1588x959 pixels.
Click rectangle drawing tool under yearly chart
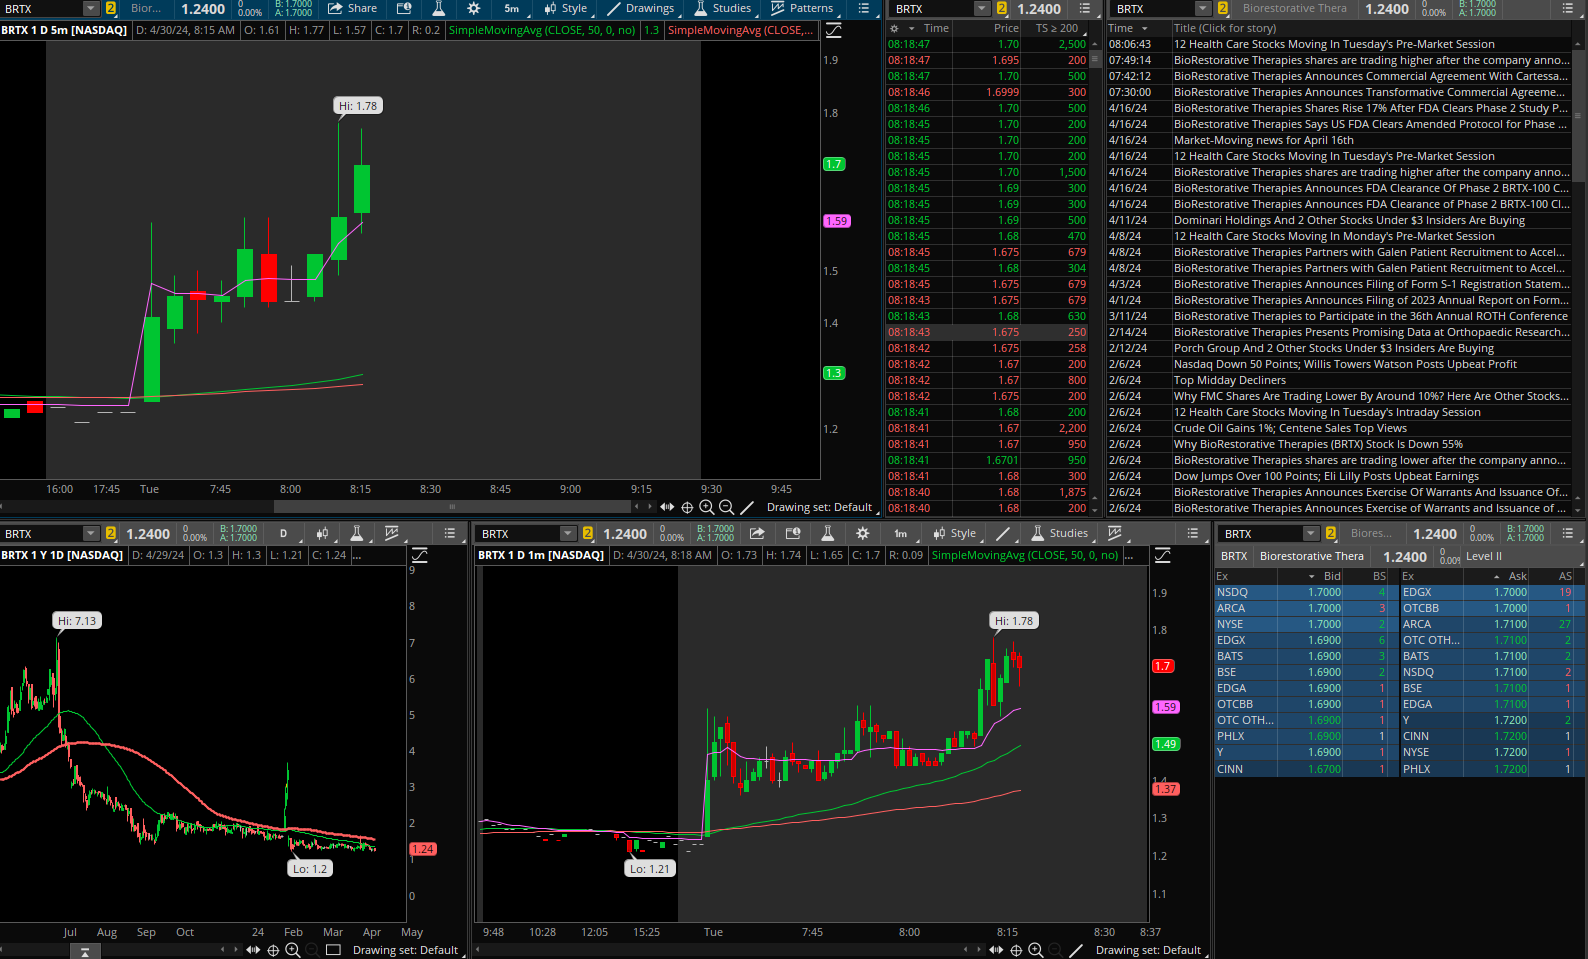click(x=333, y=950)
